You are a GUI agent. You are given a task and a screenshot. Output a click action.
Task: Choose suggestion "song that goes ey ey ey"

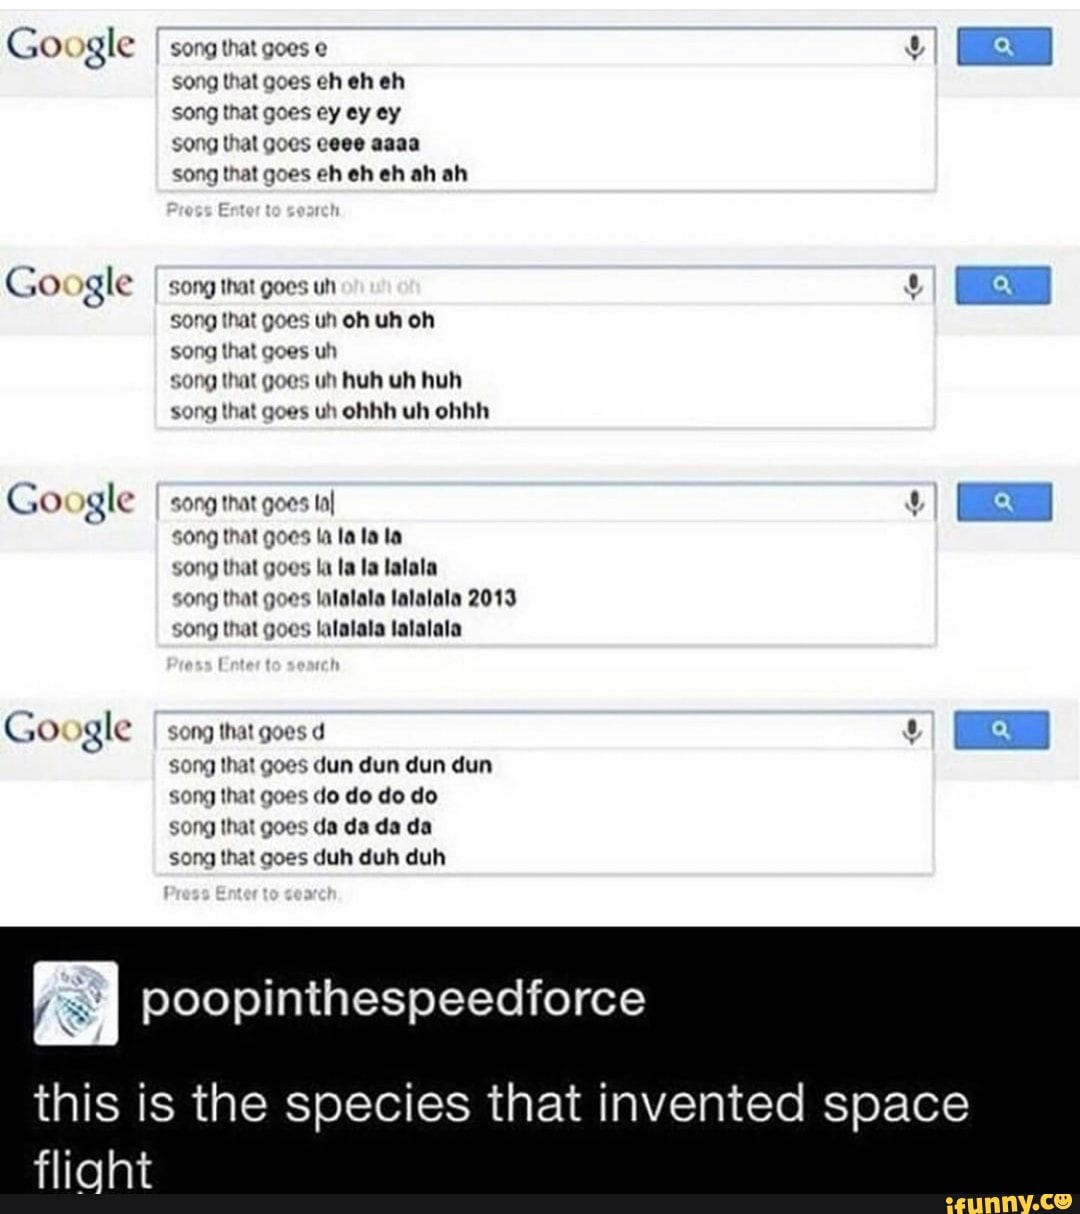coord(285,112)
